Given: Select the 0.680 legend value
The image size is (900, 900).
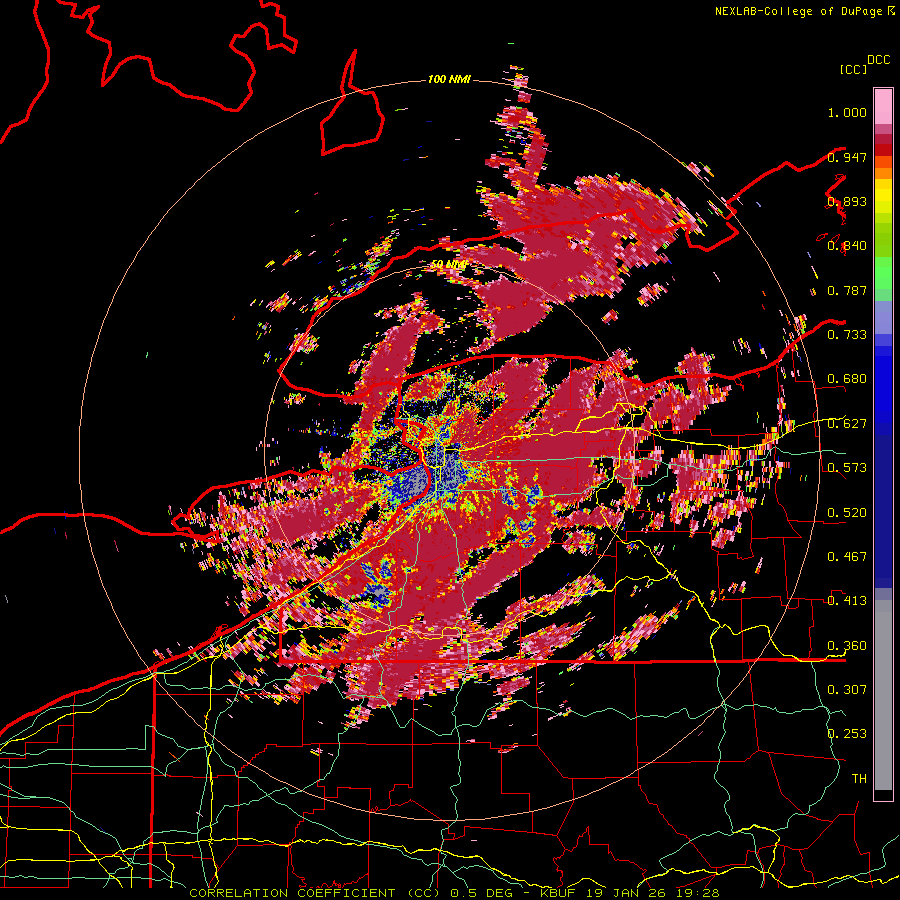Looking at the screenshot, I should [x=847, y=379].
